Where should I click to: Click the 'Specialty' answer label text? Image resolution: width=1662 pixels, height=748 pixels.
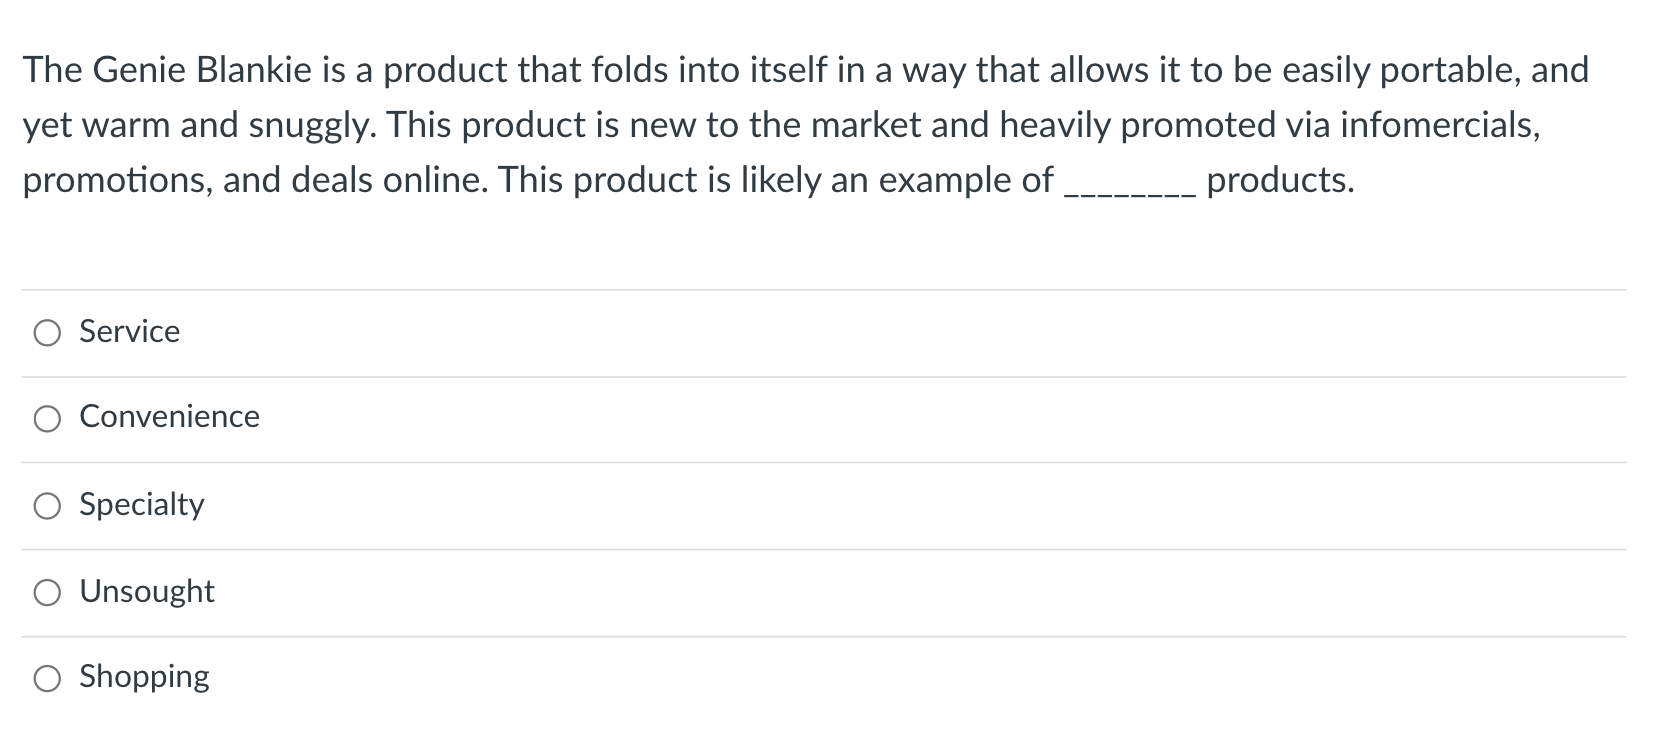pyautogui.click(x=141, y=504)
